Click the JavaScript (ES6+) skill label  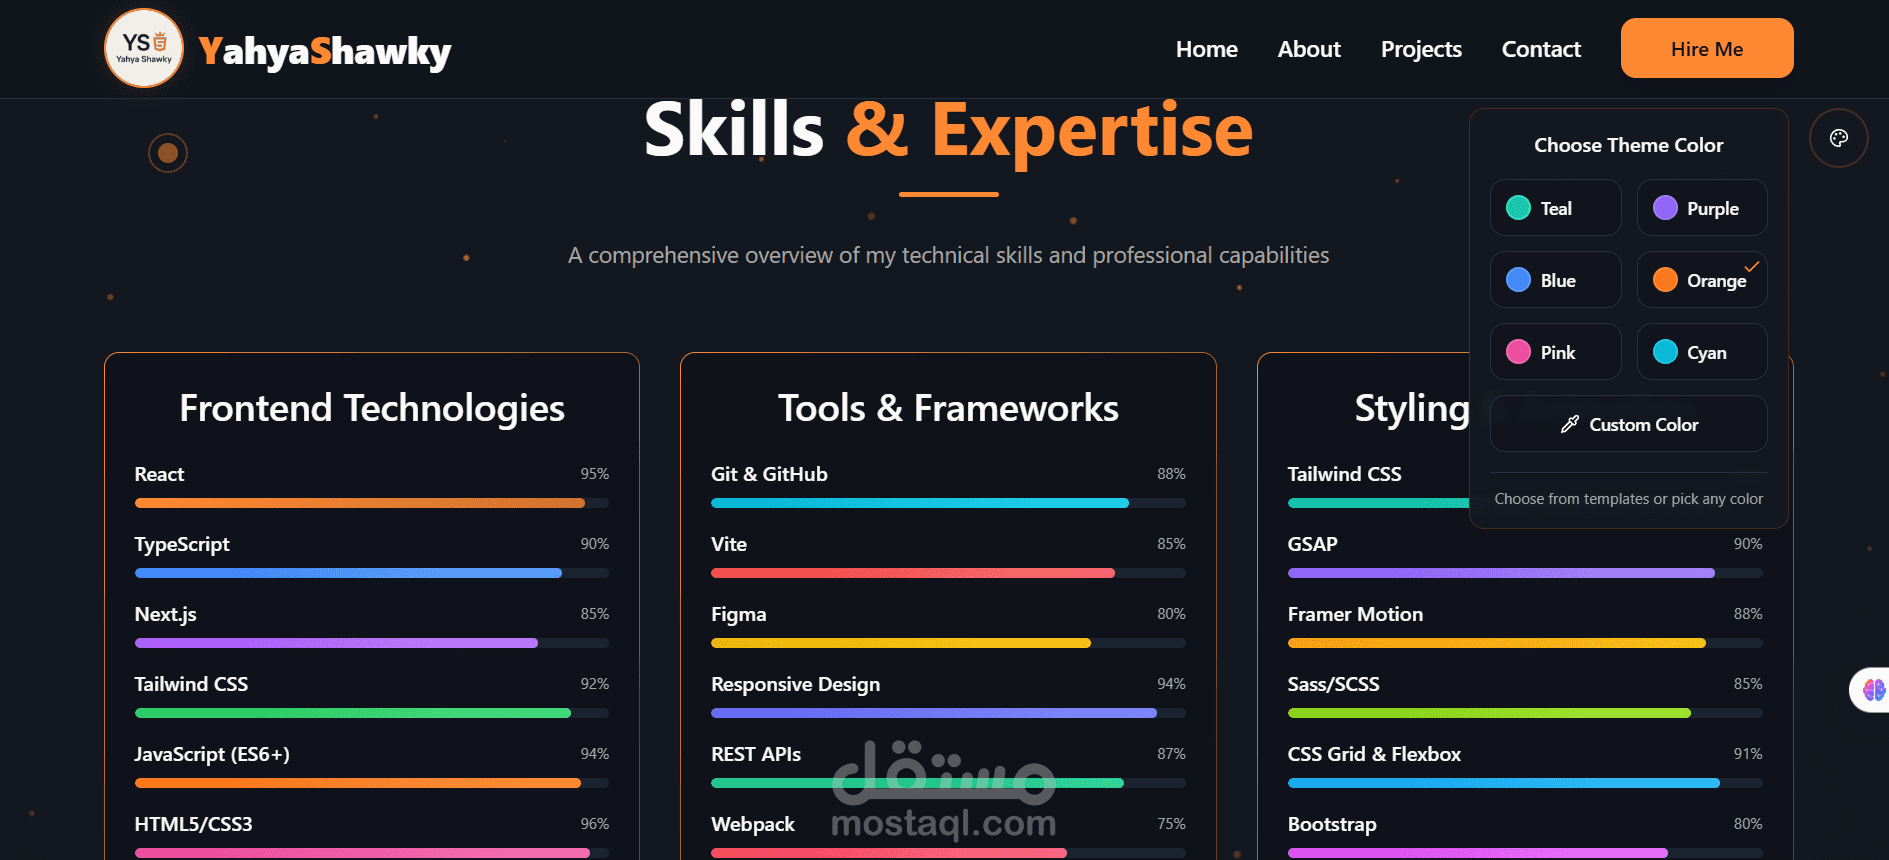click(x=212, y=754)
